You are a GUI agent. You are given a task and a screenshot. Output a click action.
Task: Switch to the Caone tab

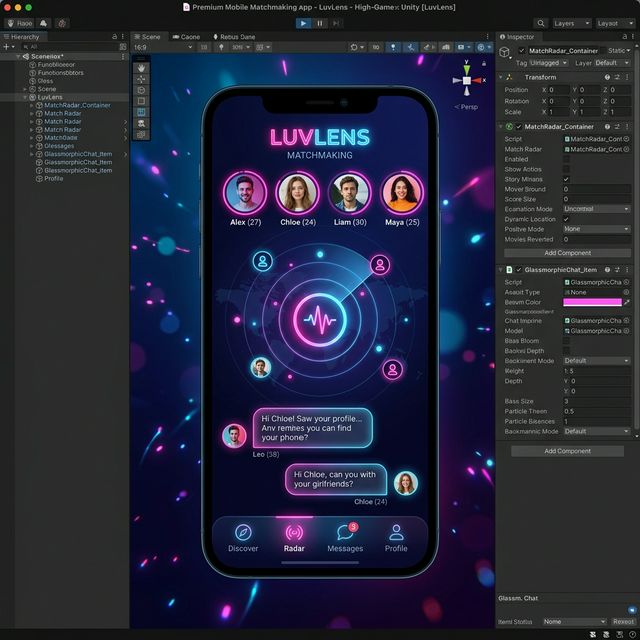187,37
